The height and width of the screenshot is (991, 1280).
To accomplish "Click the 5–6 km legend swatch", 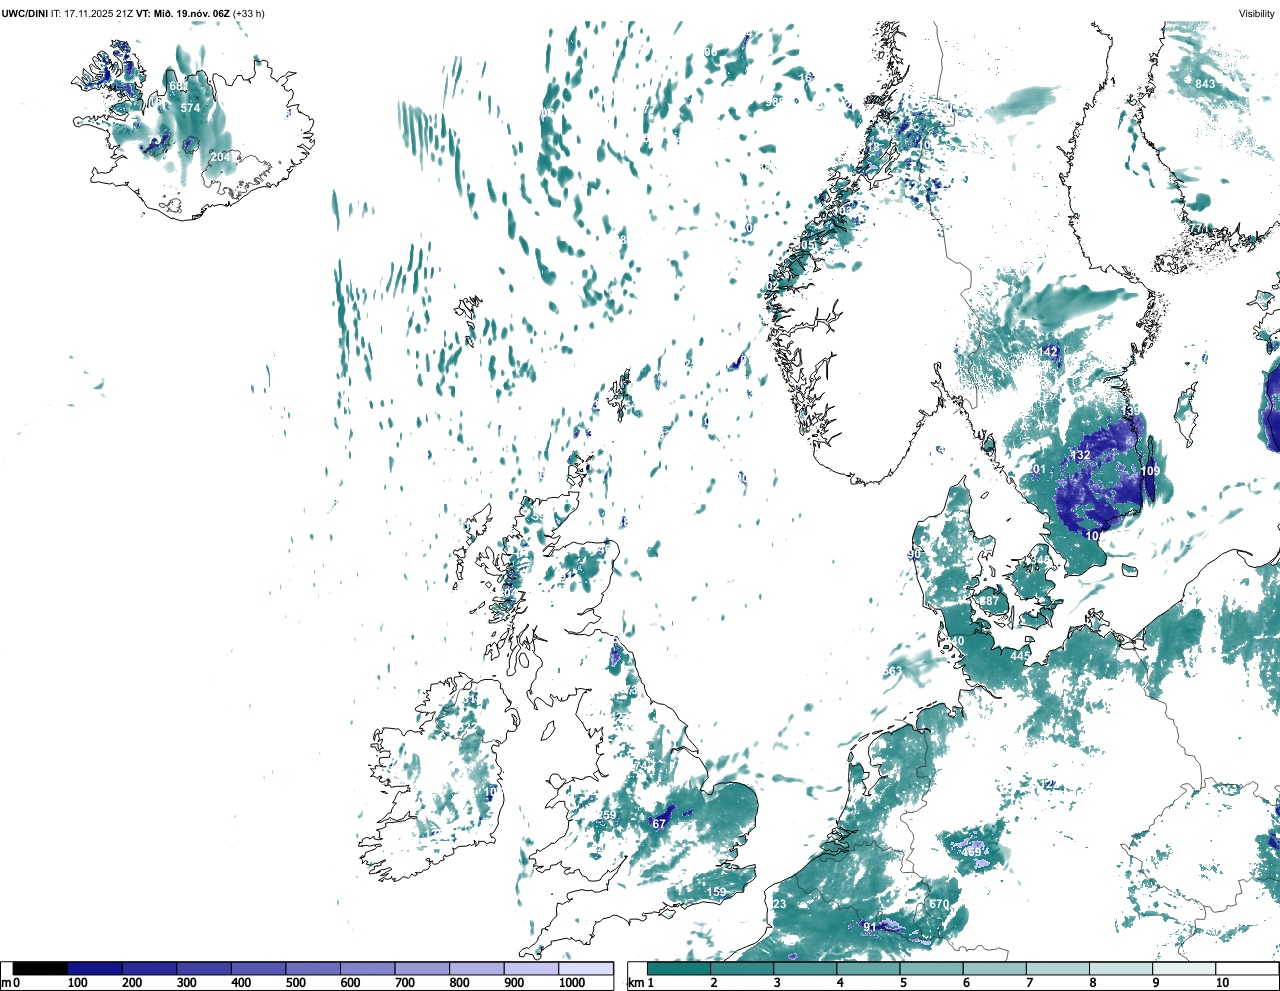I will (x=932, y=968).
